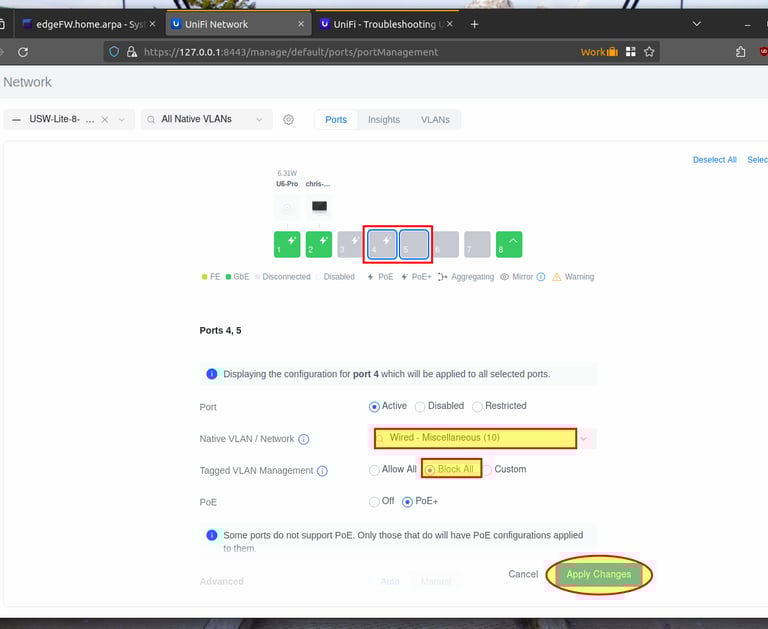Image resolution: width=768 pixels, height=629 pixels.
Task: Expand the browser tab list chevron
Action: pos(696,24)
